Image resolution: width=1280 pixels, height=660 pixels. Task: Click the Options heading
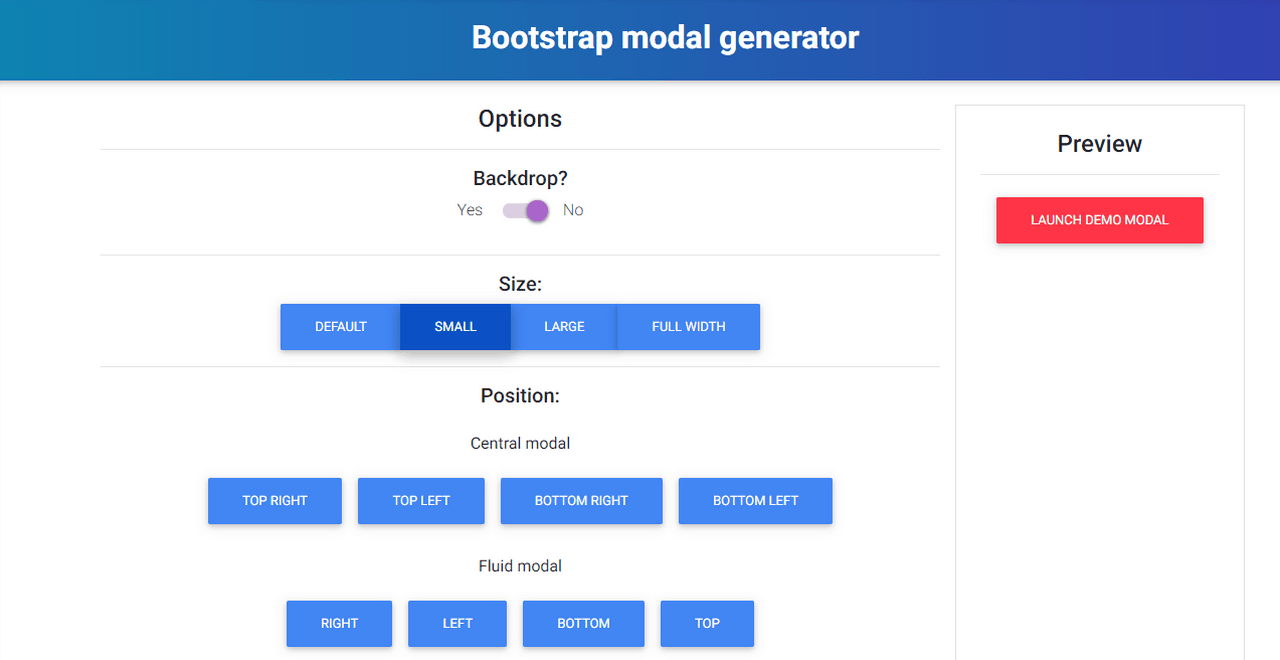pos(520,119)
